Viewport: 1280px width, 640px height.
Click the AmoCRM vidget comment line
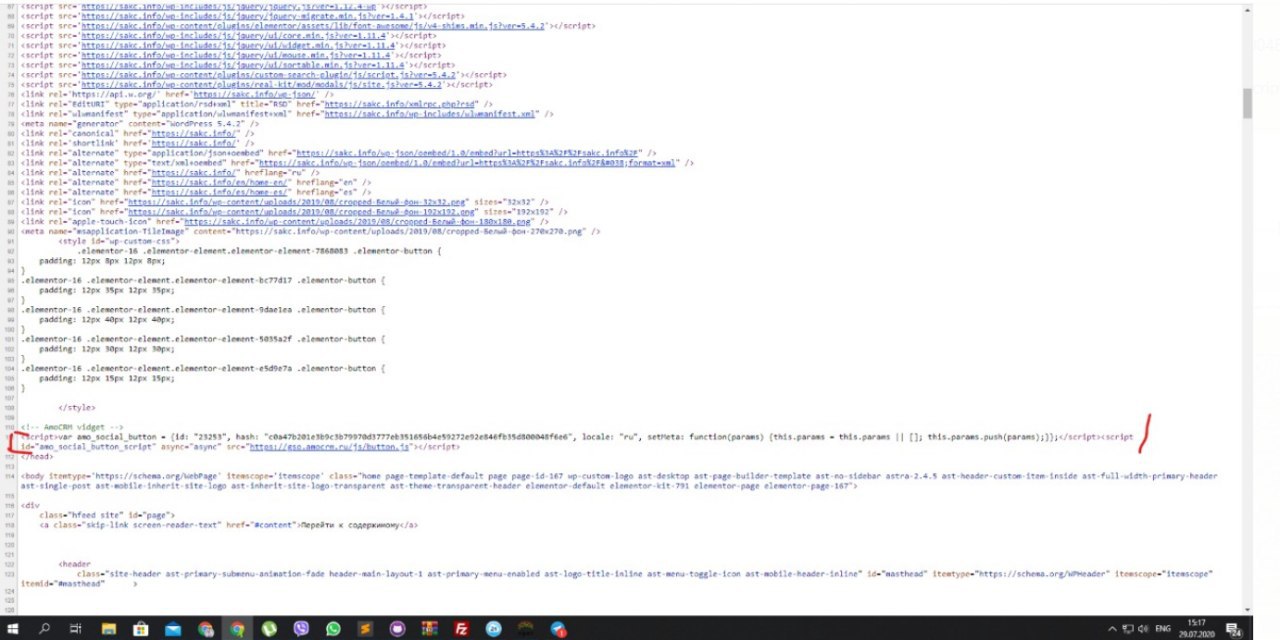tap(72, 427)
